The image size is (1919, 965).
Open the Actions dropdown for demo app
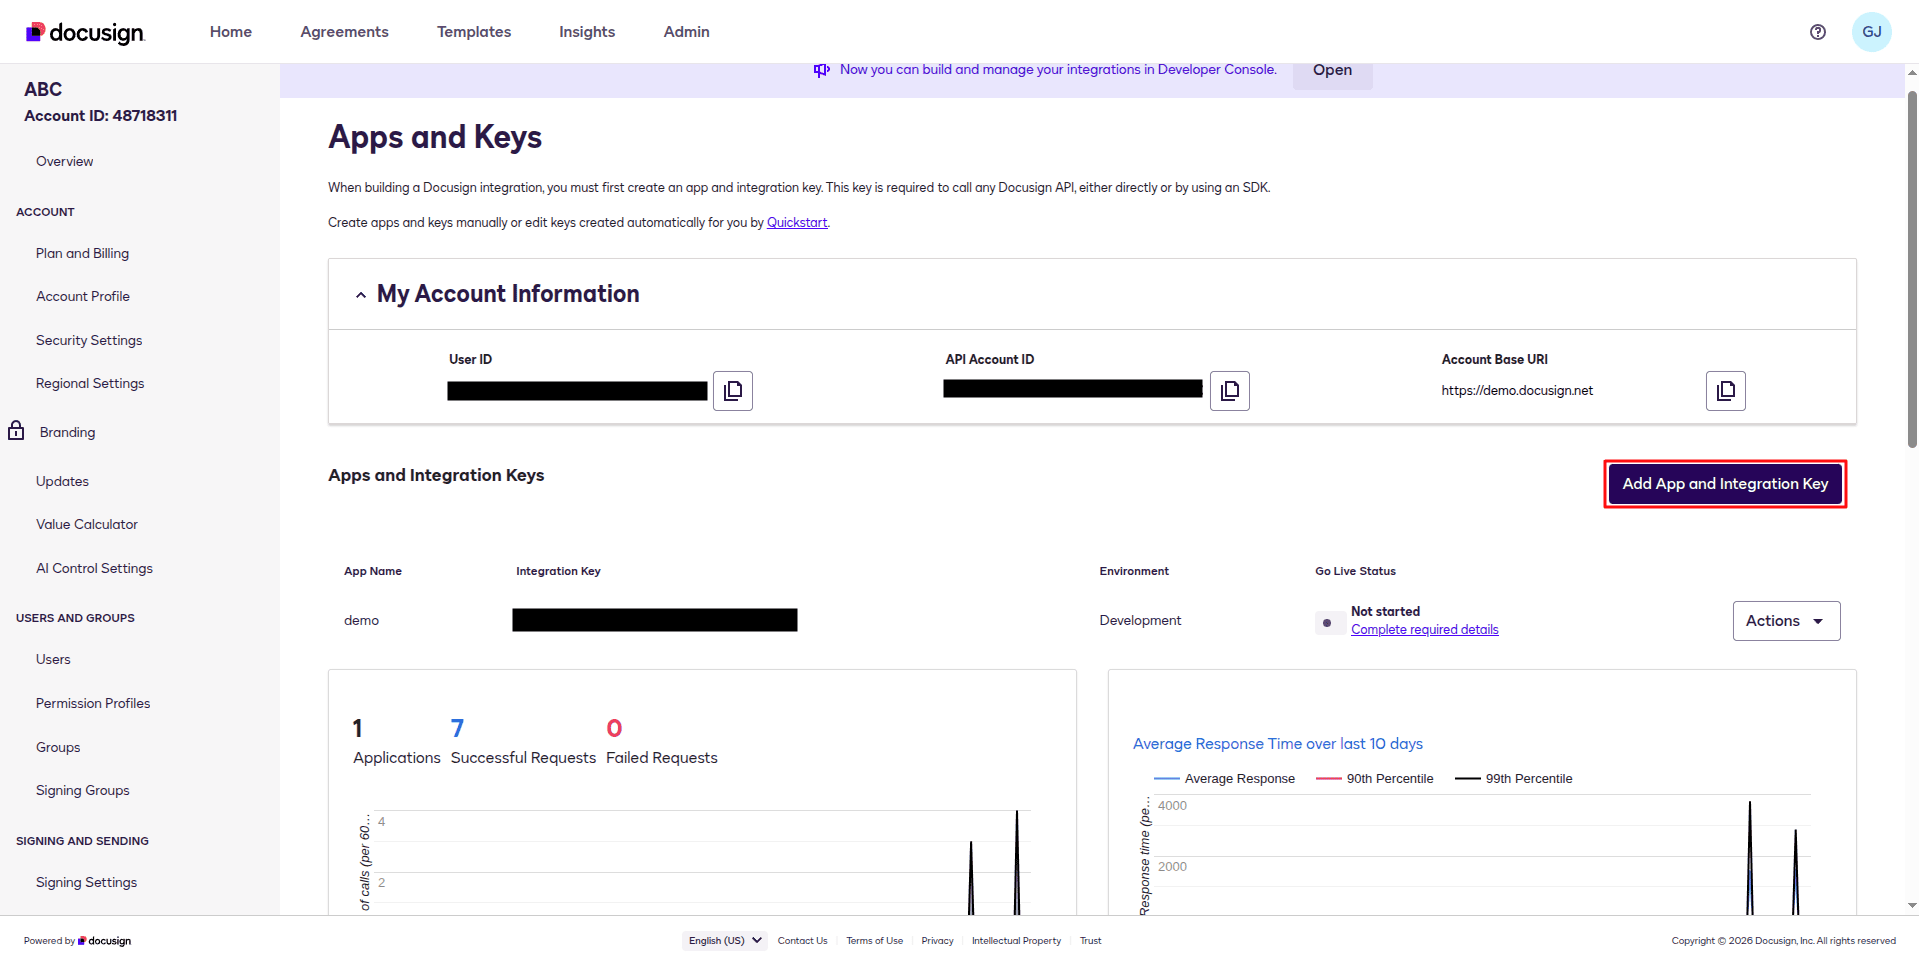pos(1786,621)
